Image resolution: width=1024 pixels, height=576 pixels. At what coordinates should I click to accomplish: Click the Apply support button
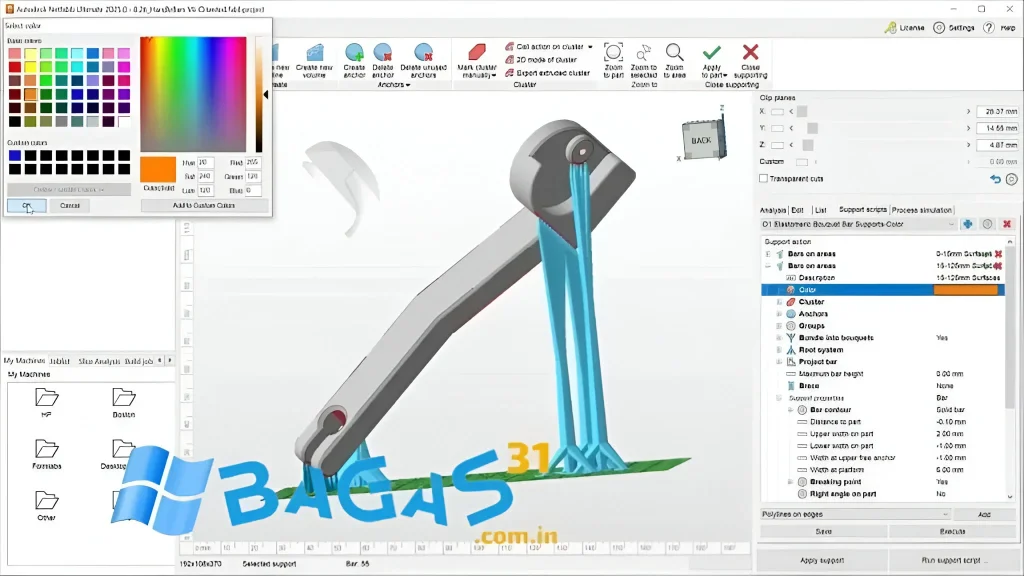[822, 560]
